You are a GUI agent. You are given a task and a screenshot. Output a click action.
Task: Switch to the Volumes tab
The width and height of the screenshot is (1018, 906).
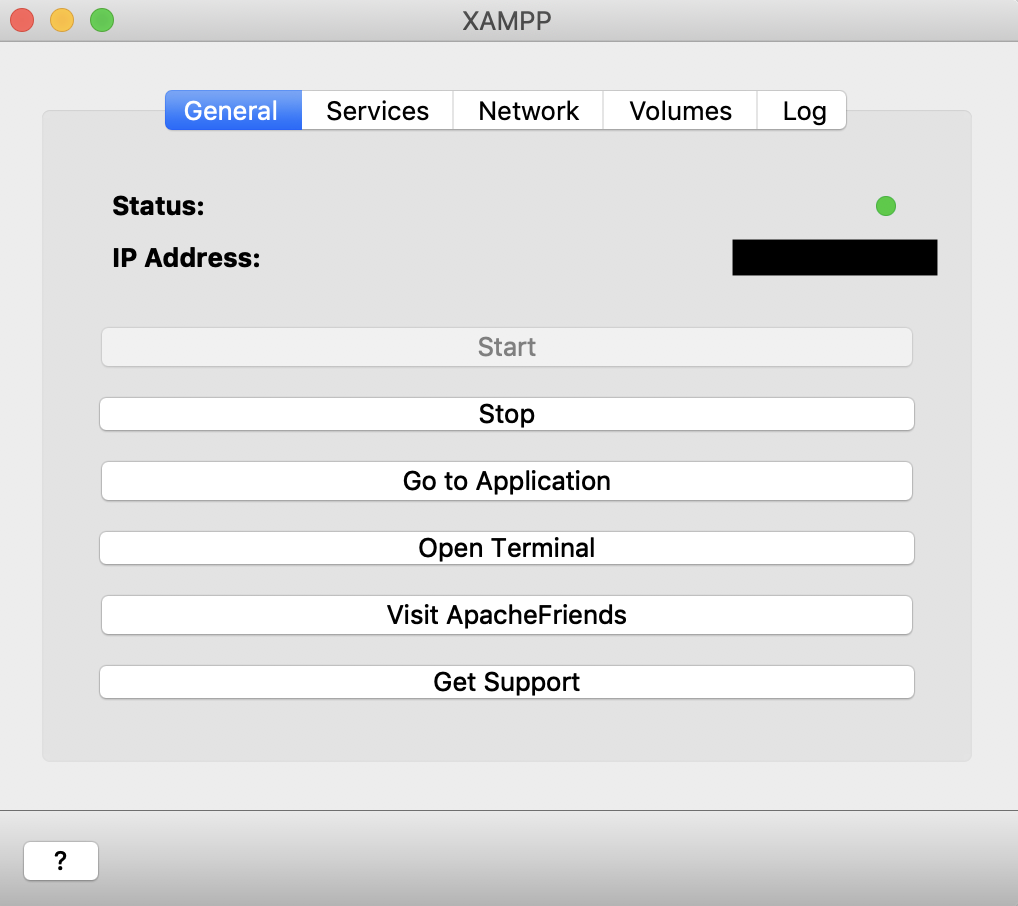pos(680,110)
